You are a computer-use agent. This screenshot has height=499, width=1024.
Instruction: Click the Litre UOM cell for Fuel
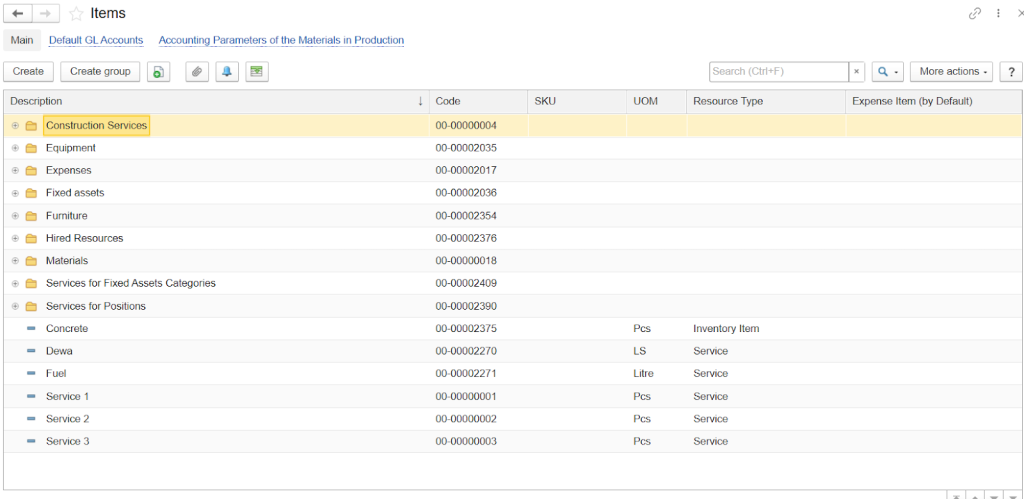(644, 374)
